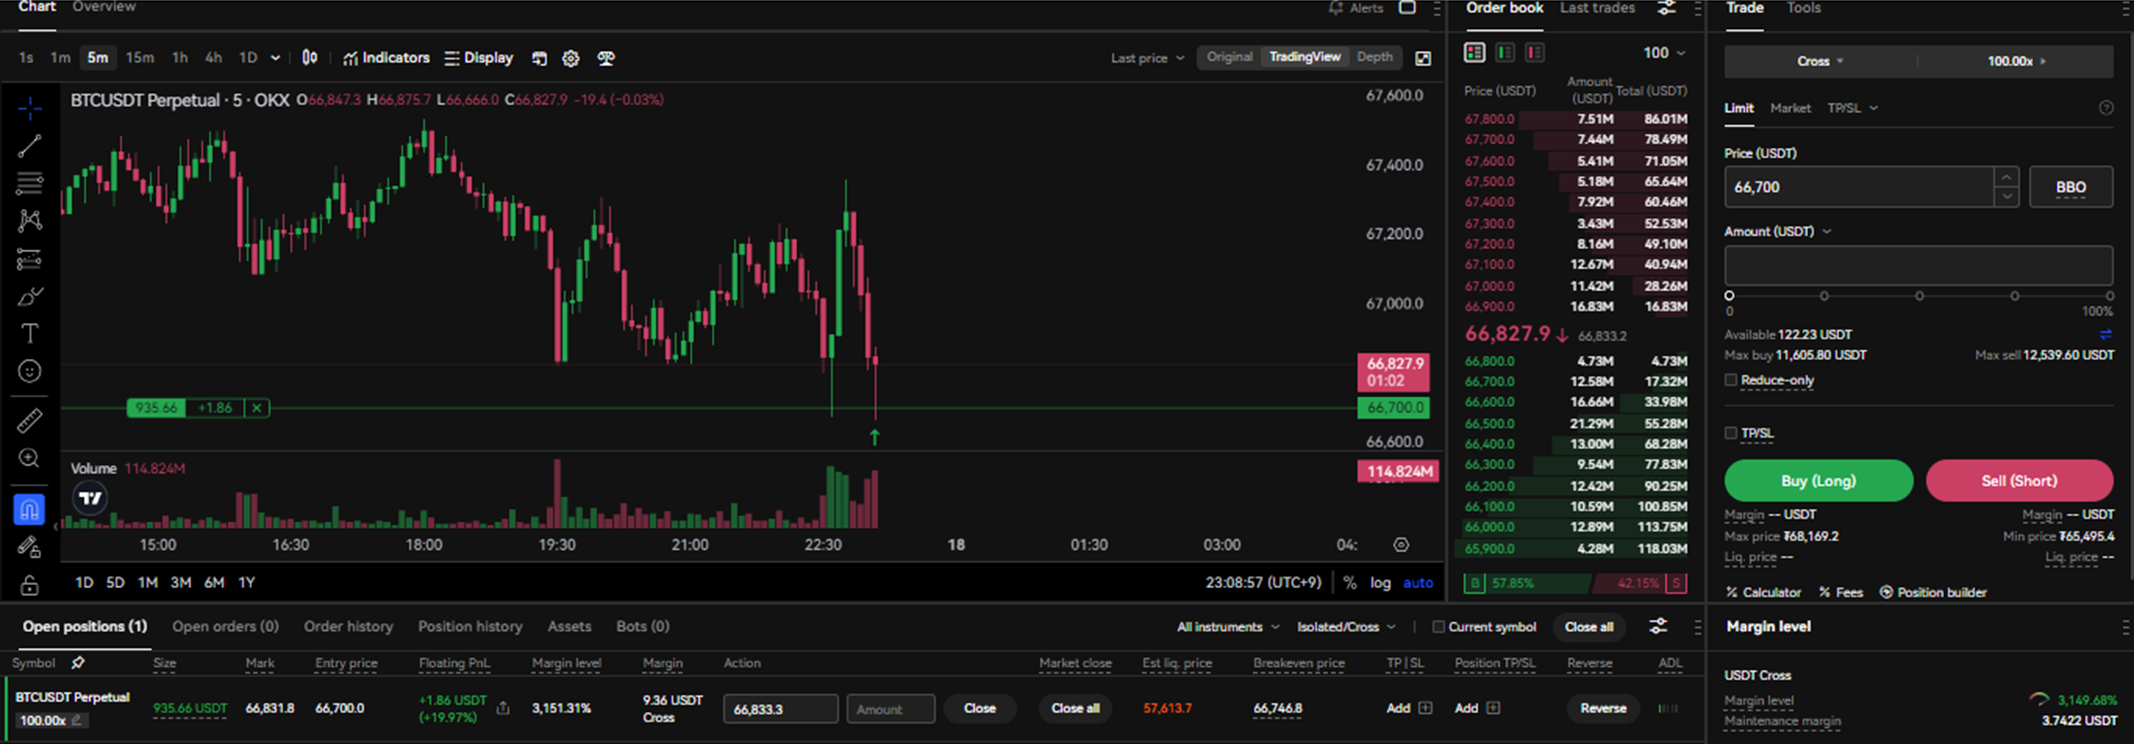
Task: Toggle auto scale on chart
Action: 1418,583
